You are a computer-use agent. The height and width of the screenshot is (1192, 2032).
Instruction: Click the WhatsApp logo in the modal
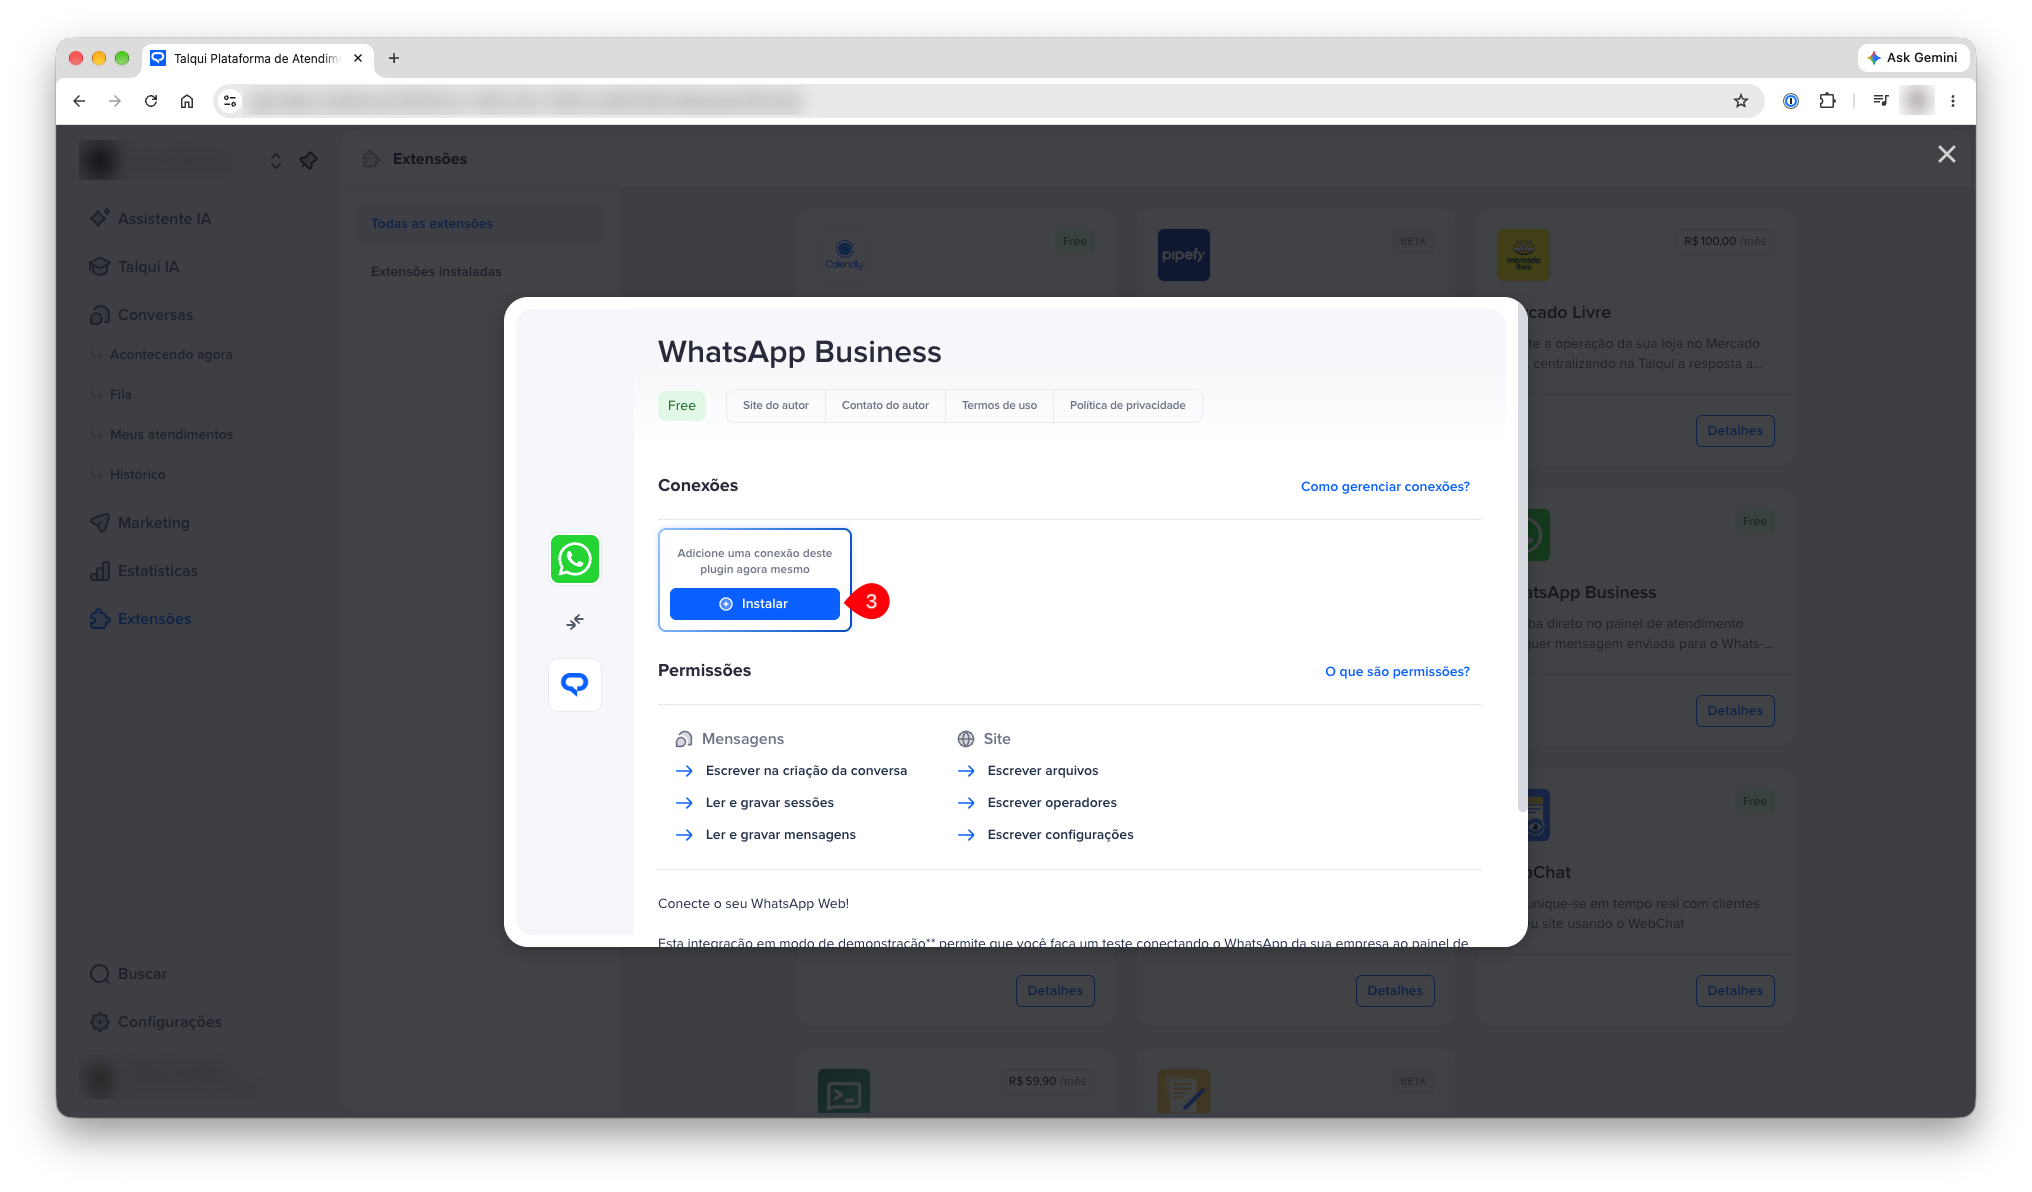[x=575, y=559]
